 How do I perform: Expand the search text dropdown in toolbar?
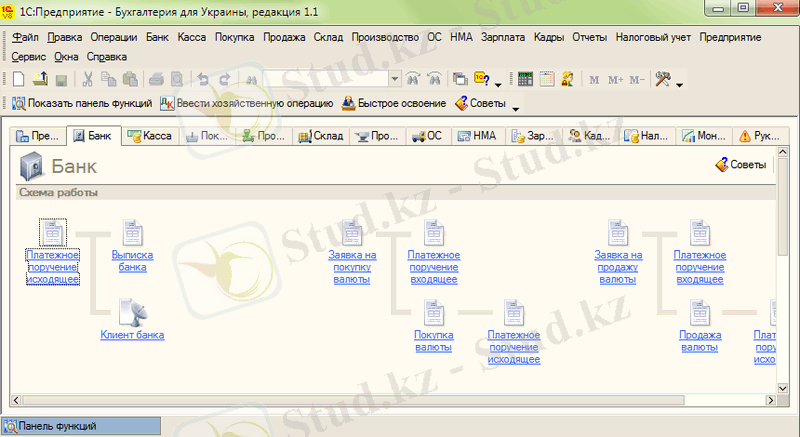click(395, 79)
